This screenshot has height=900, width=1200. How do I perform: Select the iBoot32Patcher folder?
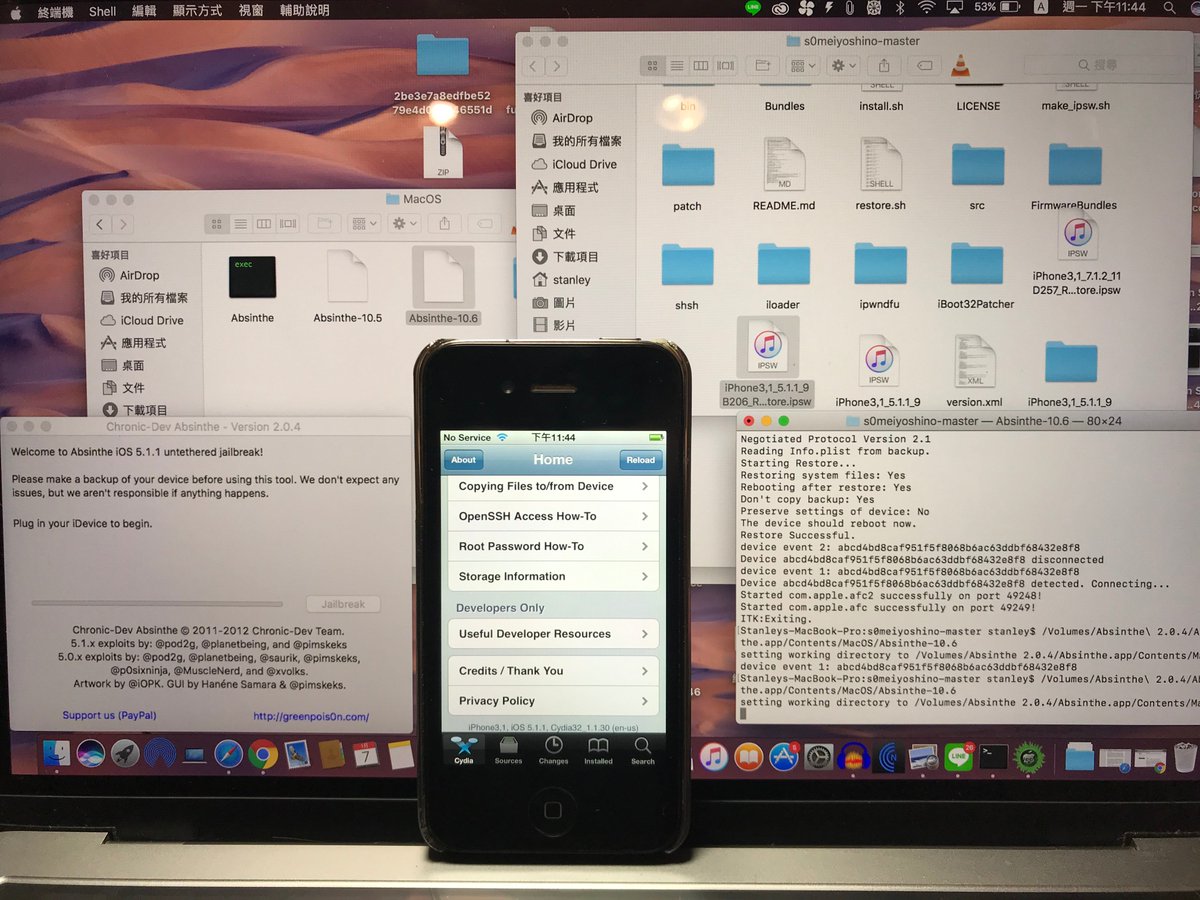point(976,265)
